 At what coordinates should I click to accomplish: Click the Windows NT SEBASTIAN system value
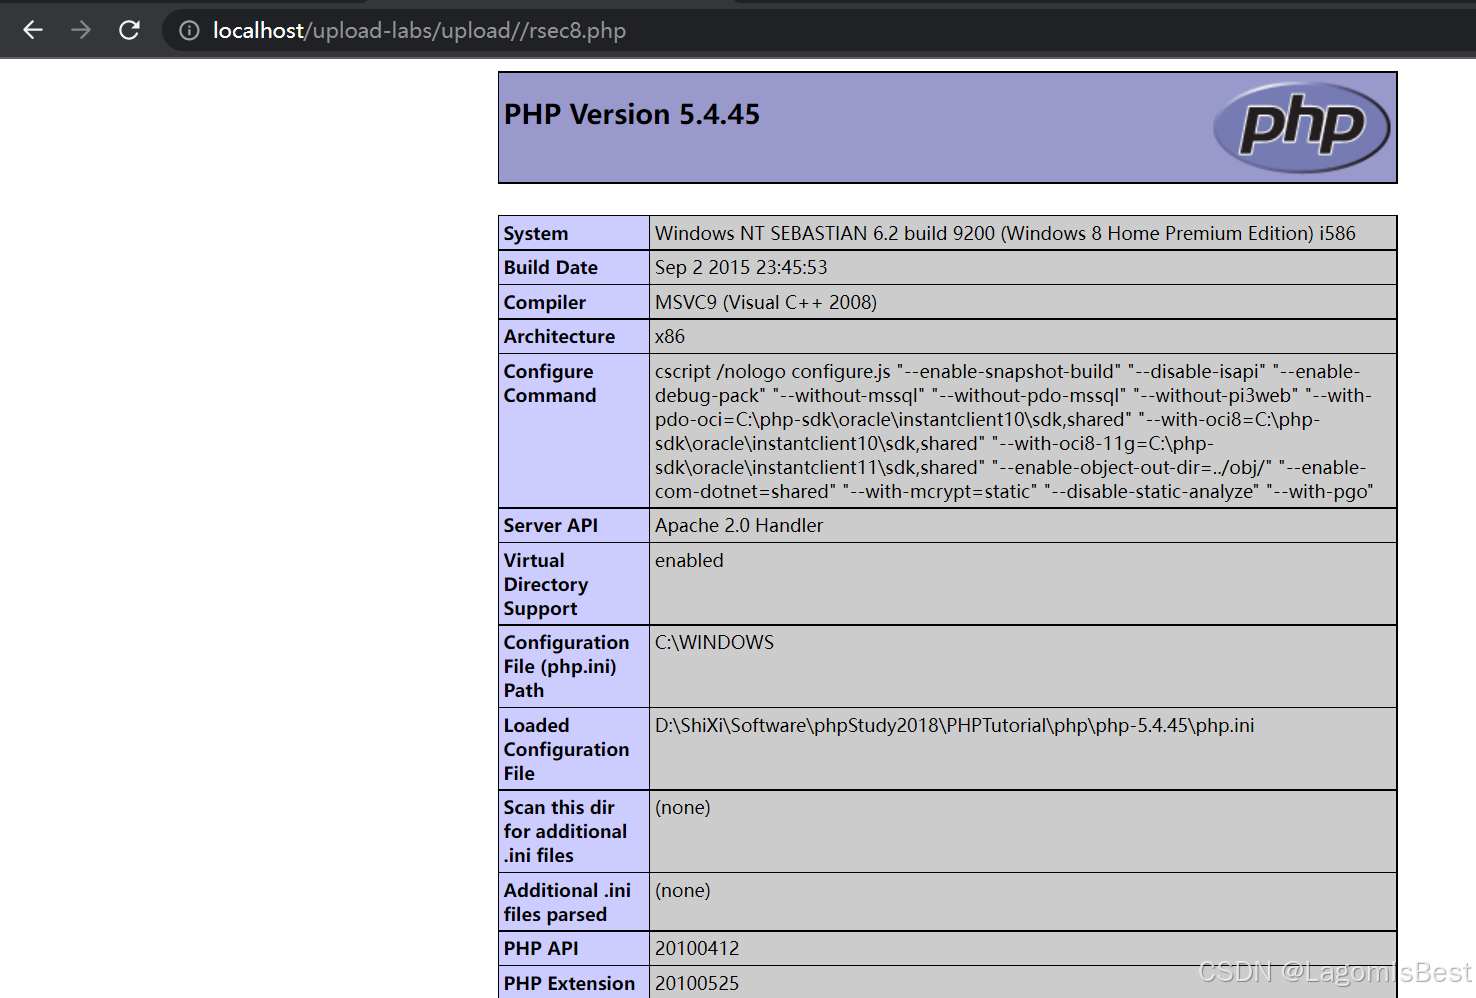tap(1005, 233)
